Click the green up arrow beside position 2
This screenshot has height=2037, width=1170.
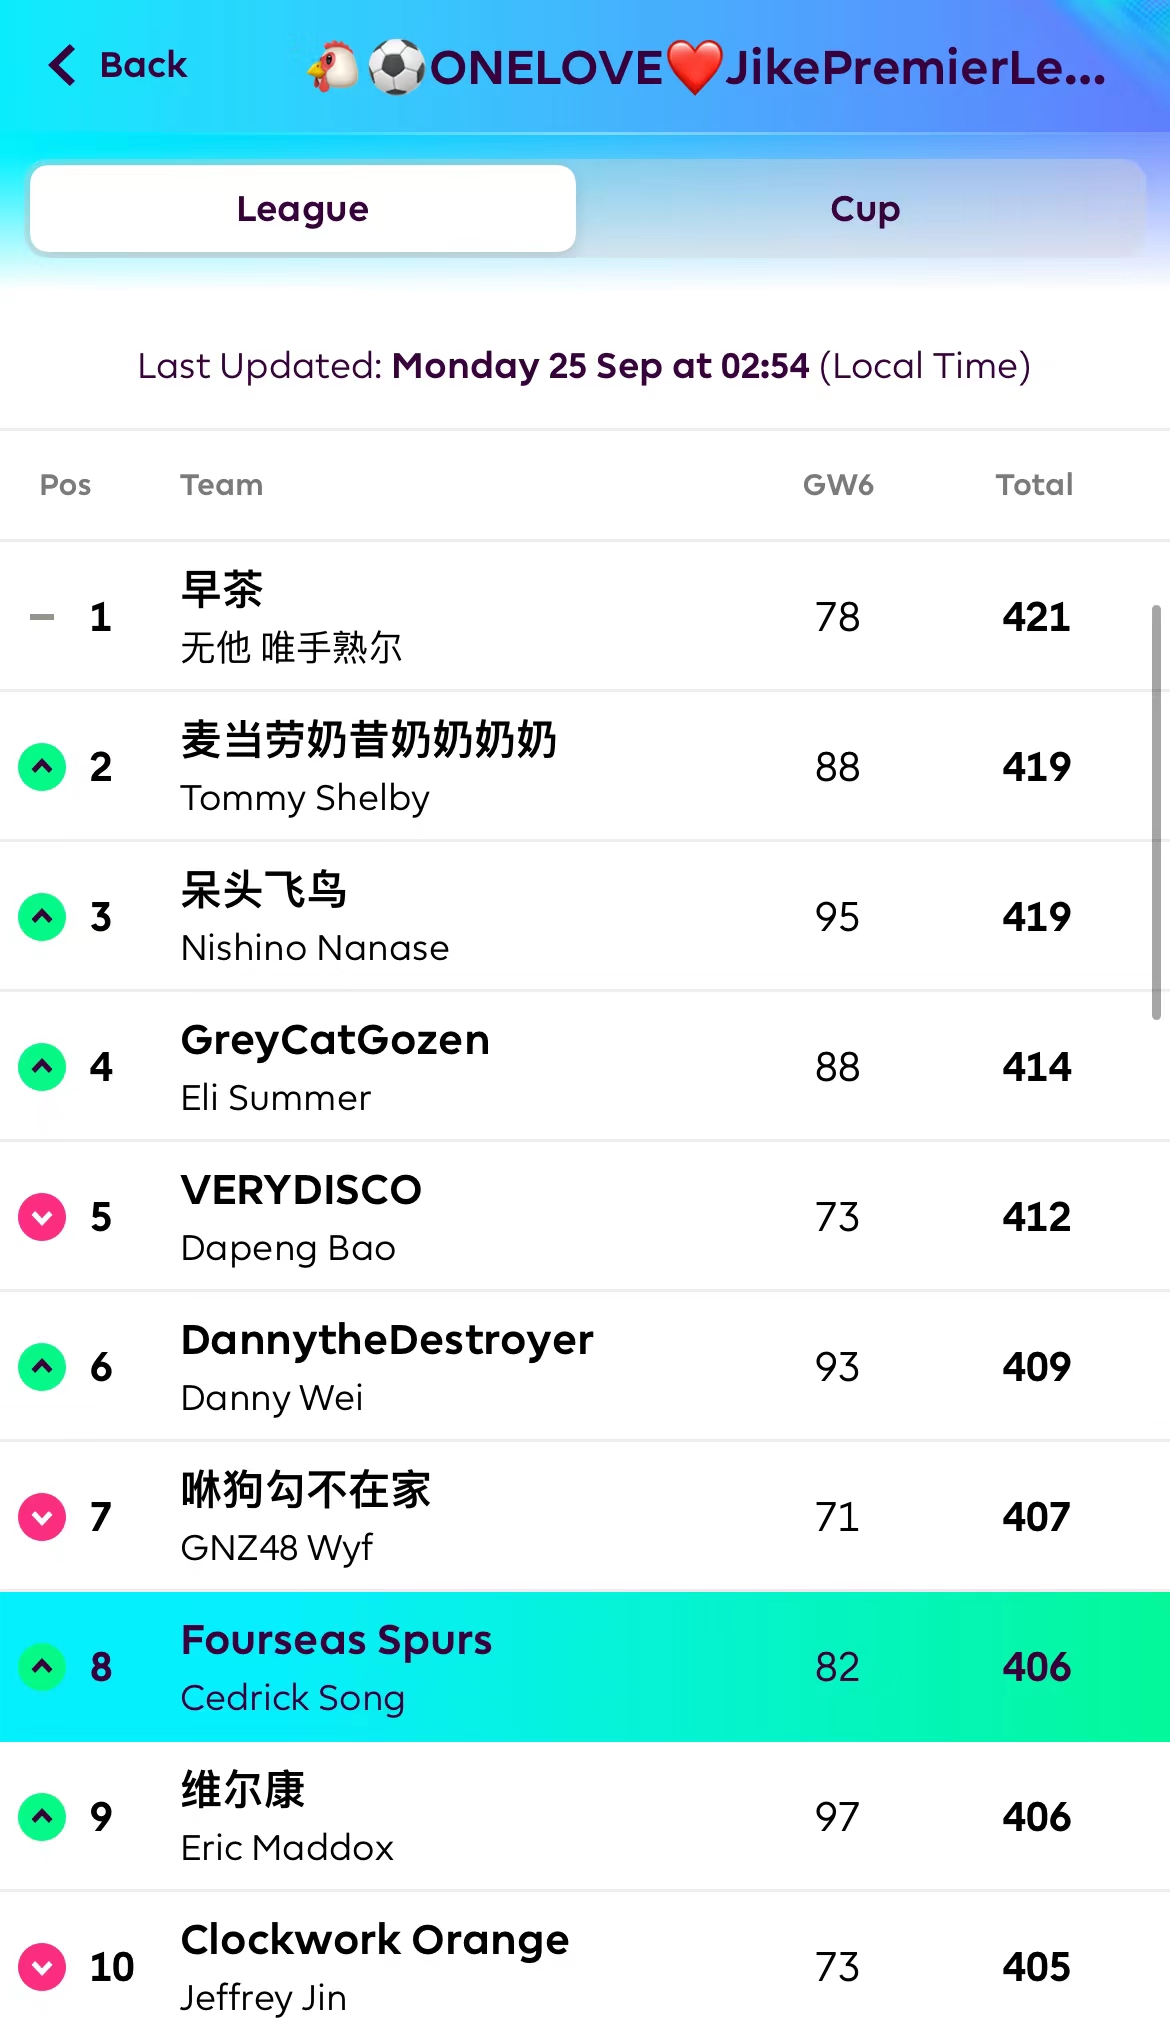(x=42, y=767)
